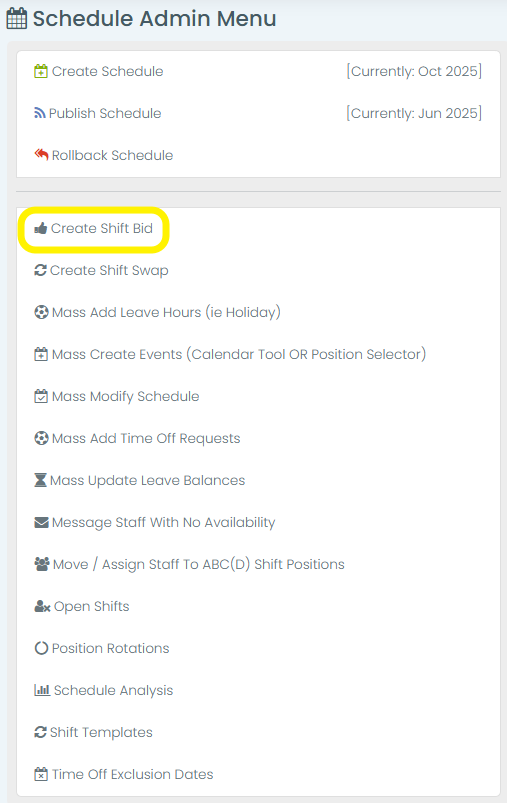Click the envelope icon for Message Staff
Screen dimensions: 507x803
click(x=41, y=522)
